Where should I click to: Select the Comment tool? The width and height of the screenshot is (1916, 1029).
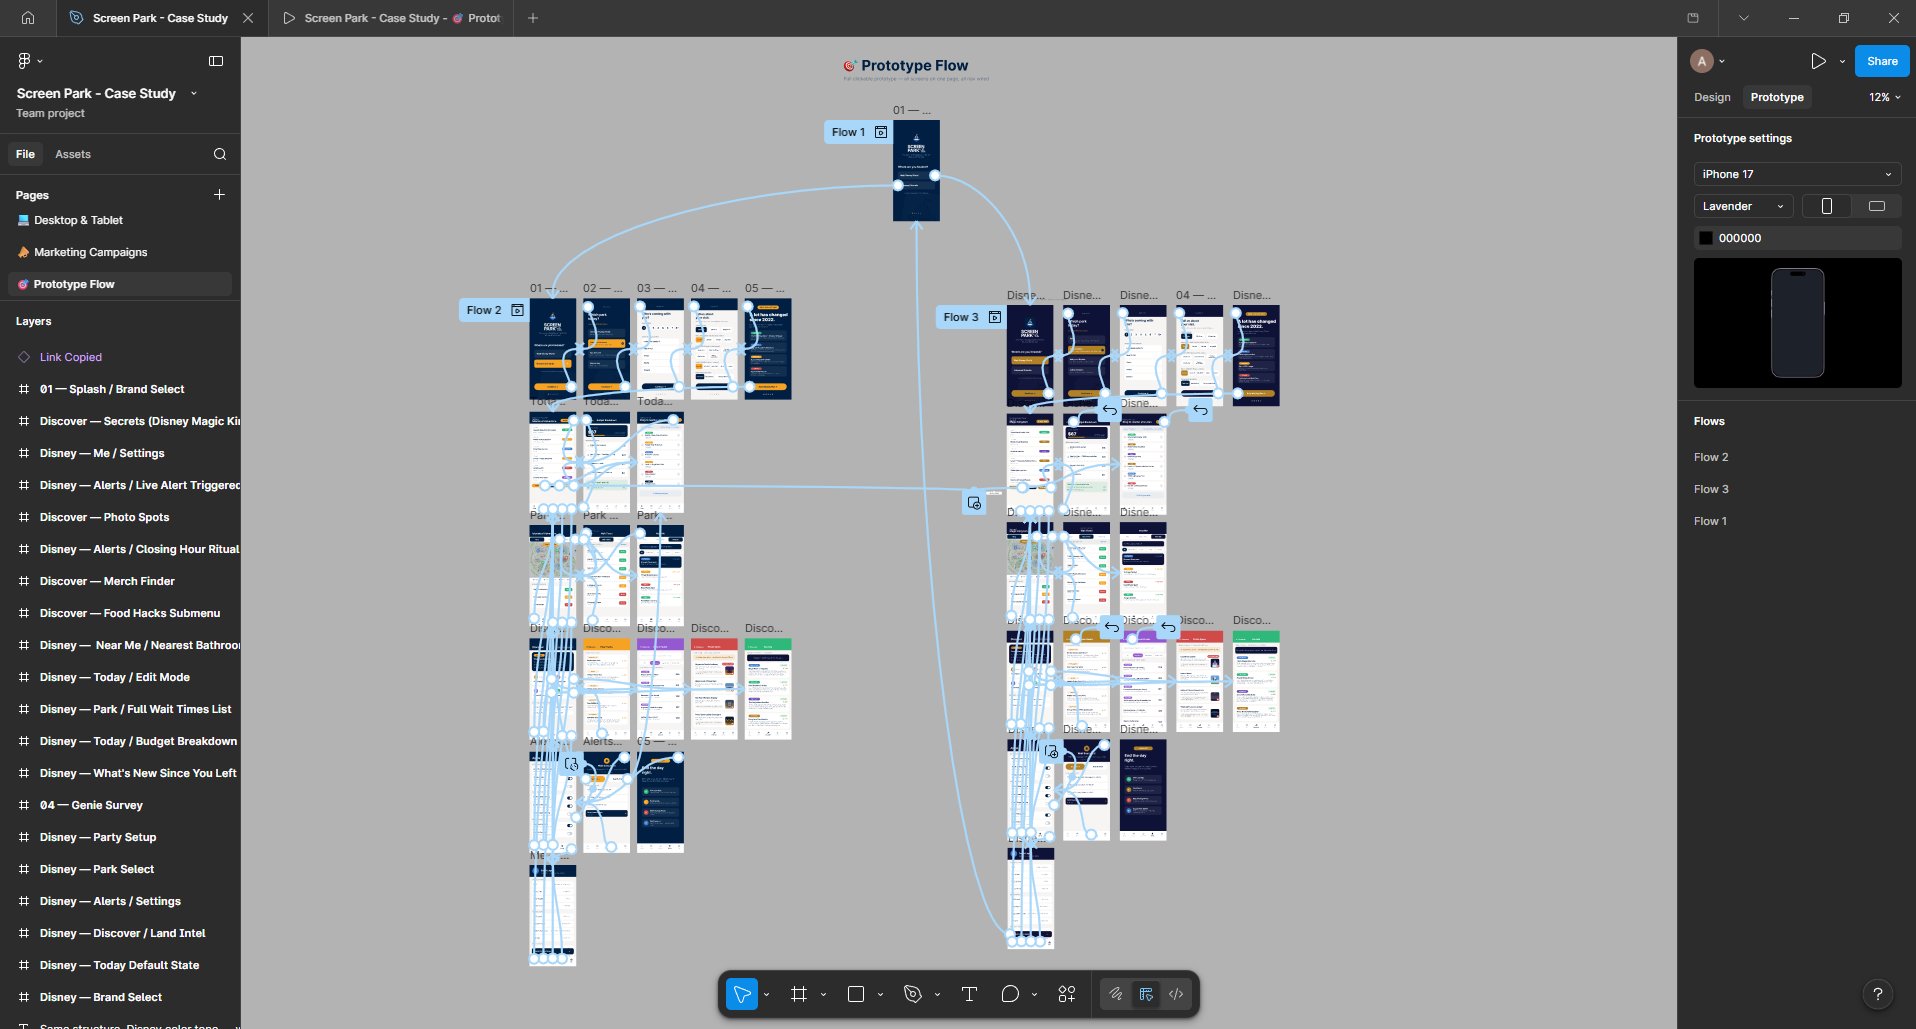pyautogui.click(x=1010, y=994)
